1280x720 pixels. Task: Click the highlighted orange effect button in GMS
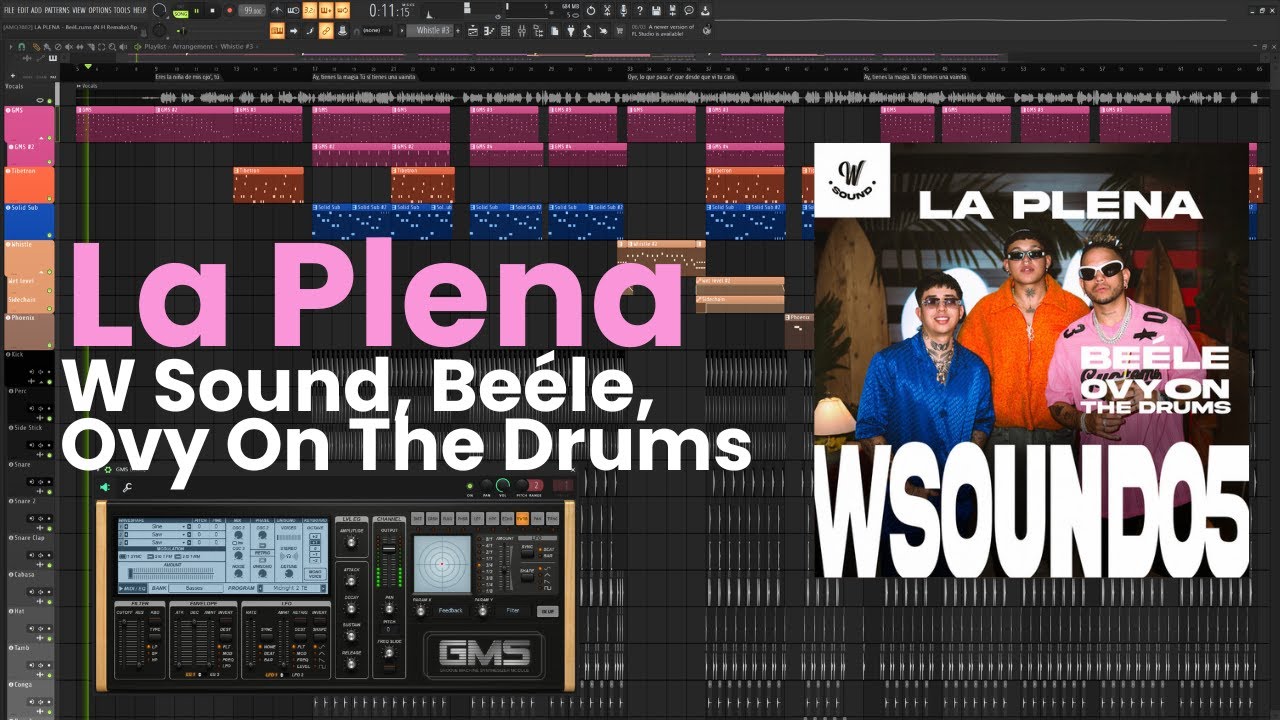522,518
